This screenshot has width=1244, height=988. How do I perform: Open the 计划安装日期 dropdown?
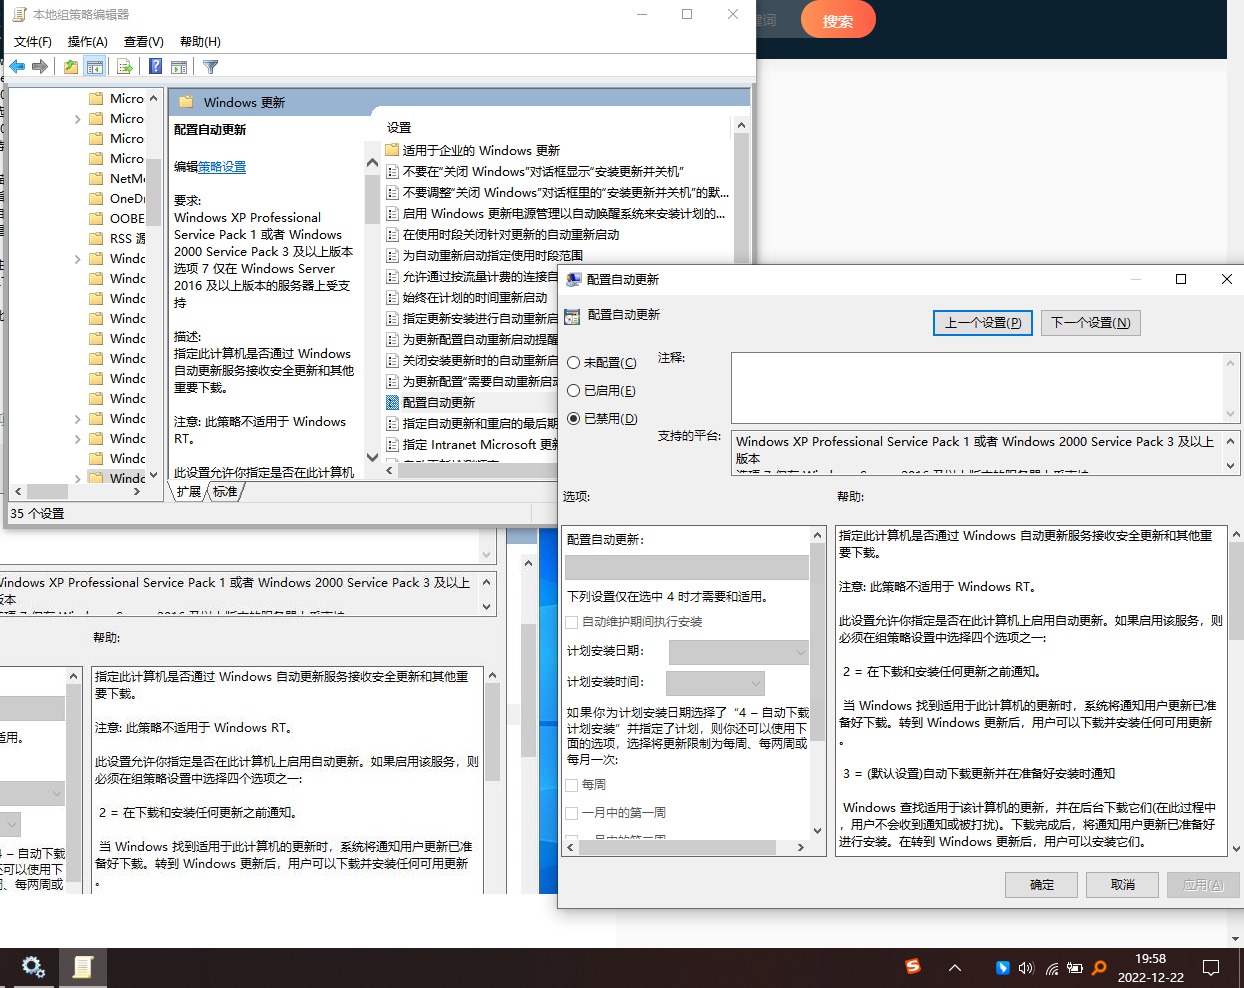(x=738, y=652)
